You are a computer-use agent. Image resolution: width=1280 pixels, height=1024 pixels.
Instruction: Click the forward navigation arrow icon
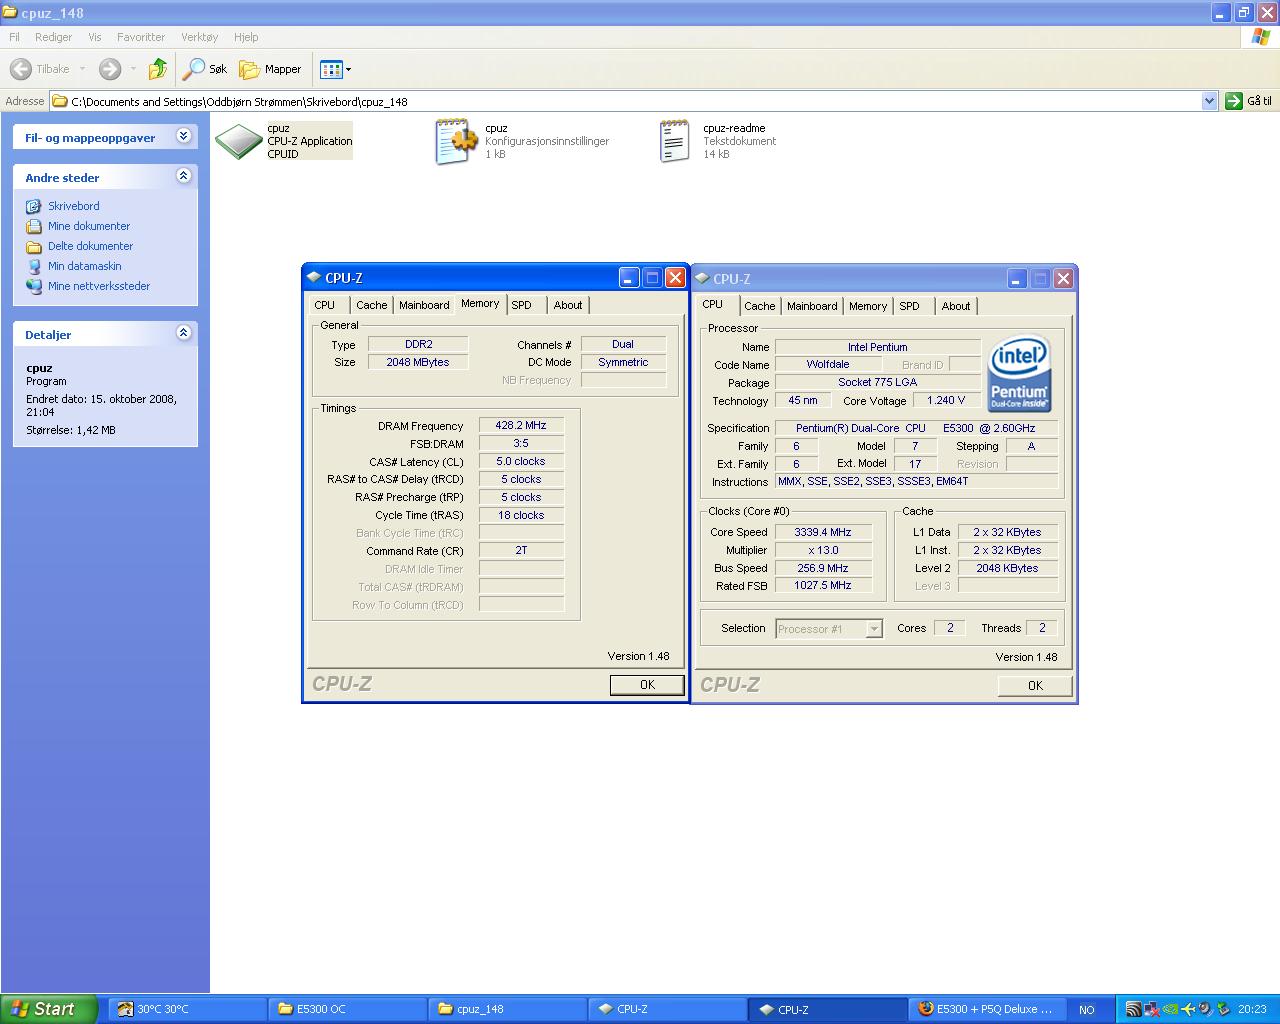tap(110, 69)
